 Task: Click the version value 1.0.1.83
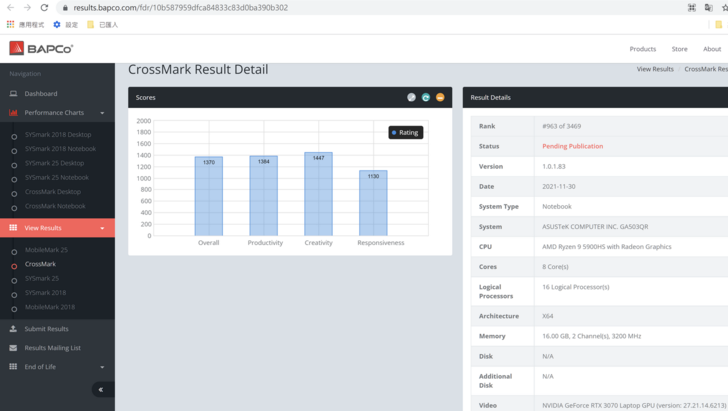(x=553, y=166)
